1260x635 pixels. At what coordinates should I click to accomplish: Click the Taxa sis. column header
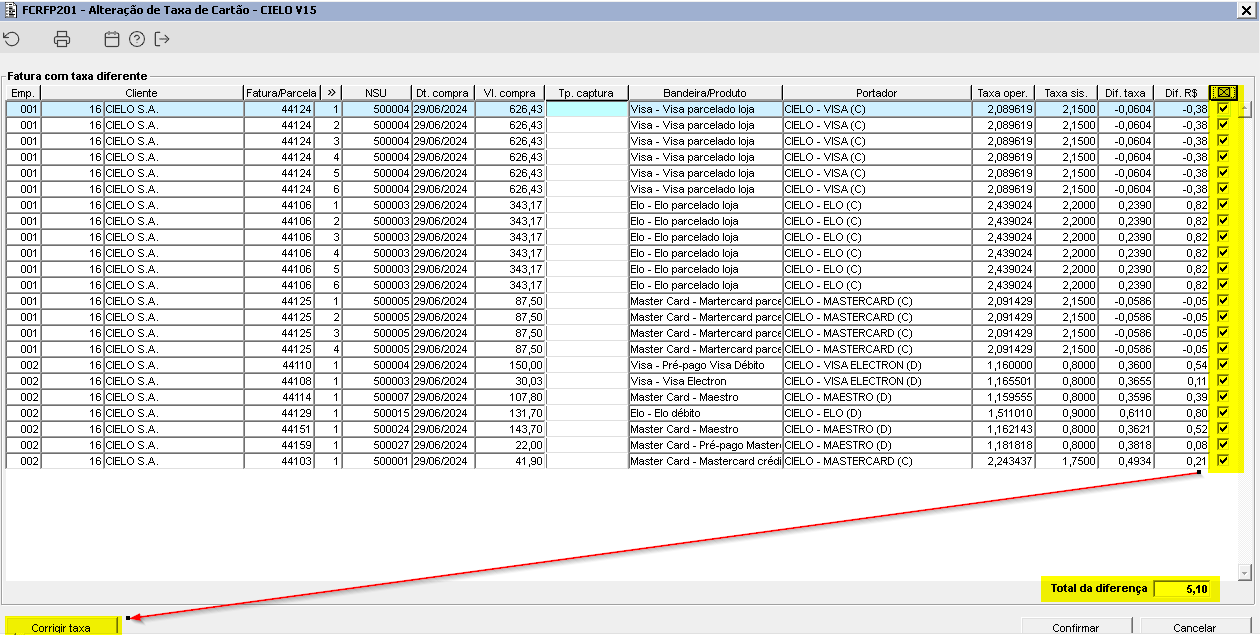pos(1066,93)
